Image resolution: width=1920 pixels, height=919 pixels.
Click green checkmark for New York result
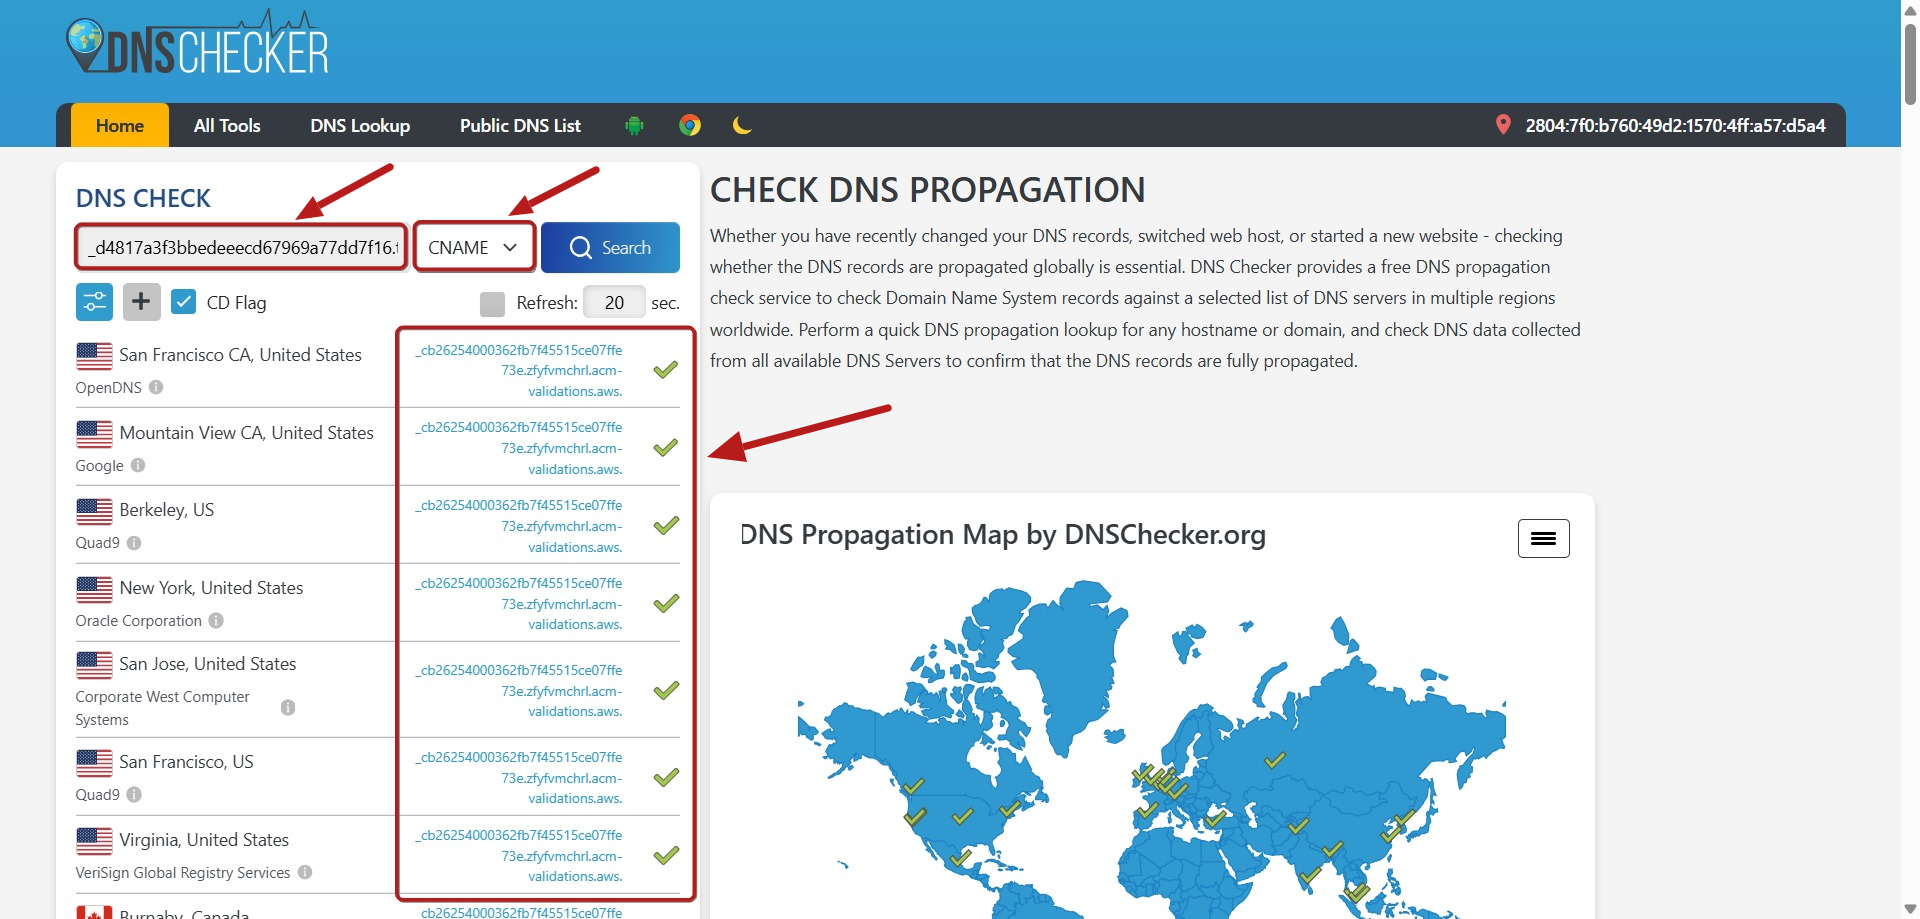pyautogui.click(x=666, y=604)
